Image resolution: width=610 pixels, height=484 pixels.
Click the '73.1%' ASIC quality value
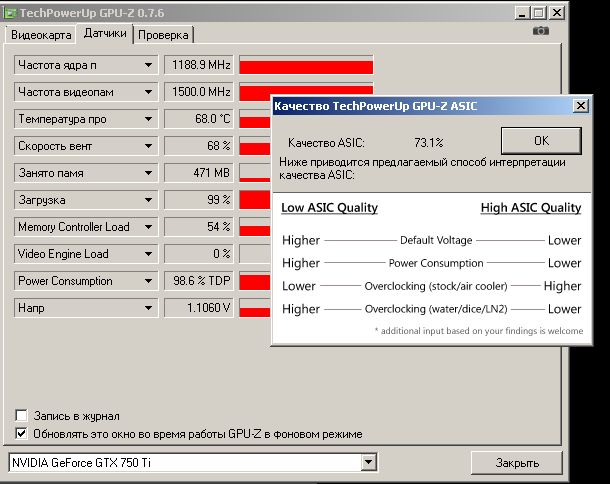click(428, 143)
